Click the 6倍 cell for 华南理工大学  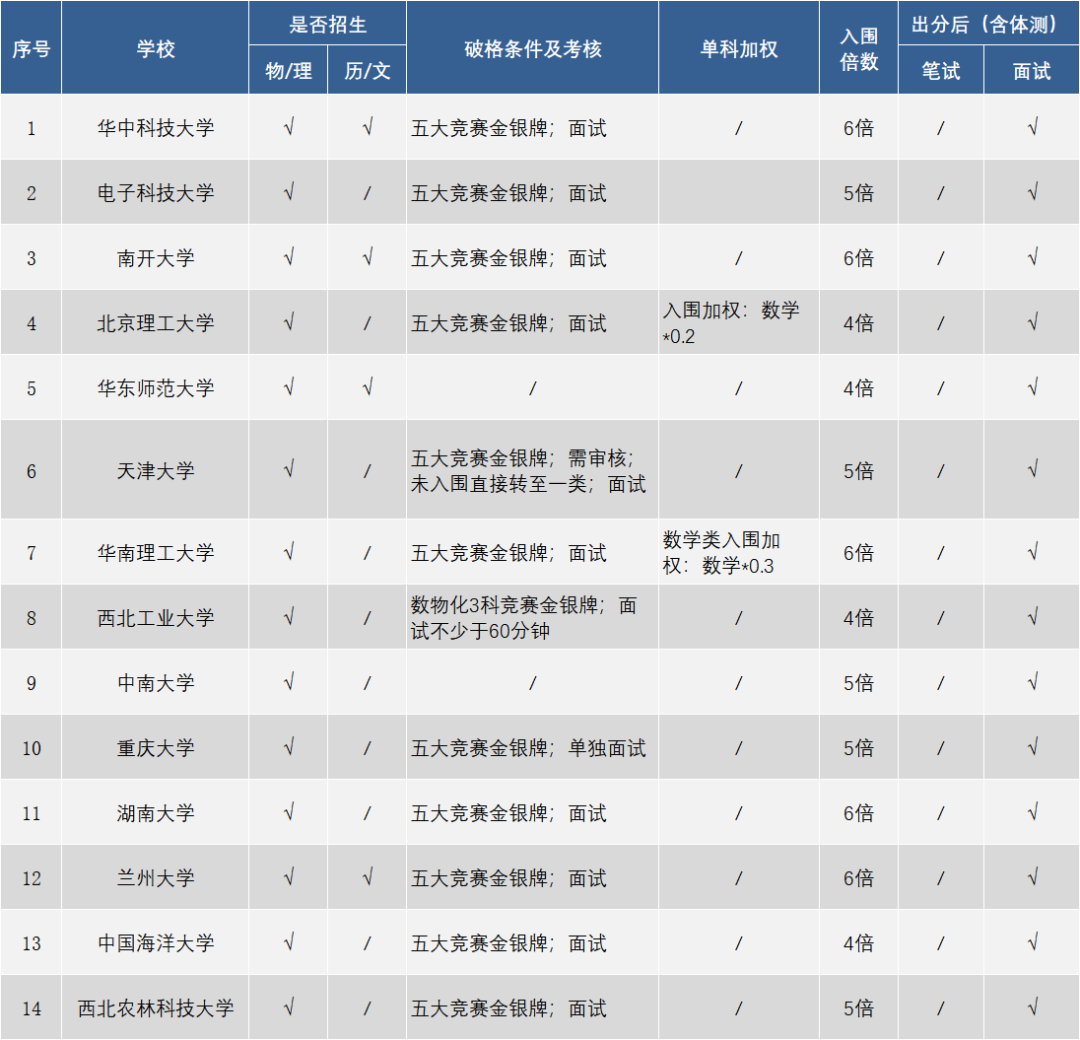click(x=859, y=552)
